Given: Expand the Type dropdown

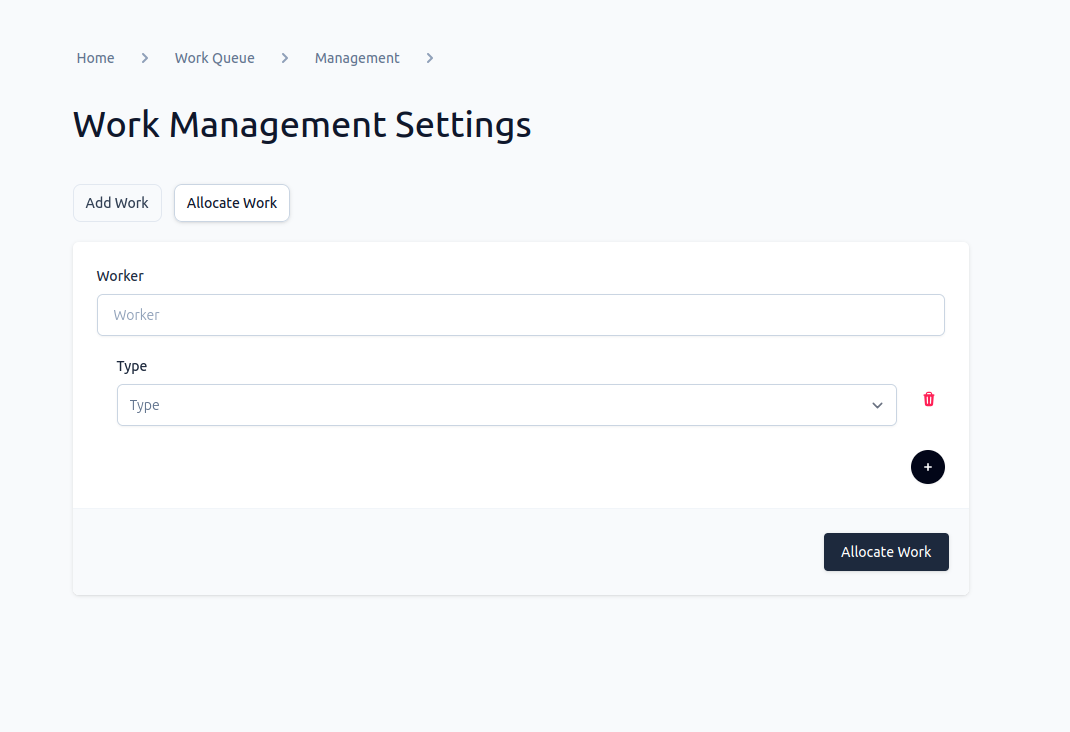Looking at the screenshot, I should pos(506,405).
